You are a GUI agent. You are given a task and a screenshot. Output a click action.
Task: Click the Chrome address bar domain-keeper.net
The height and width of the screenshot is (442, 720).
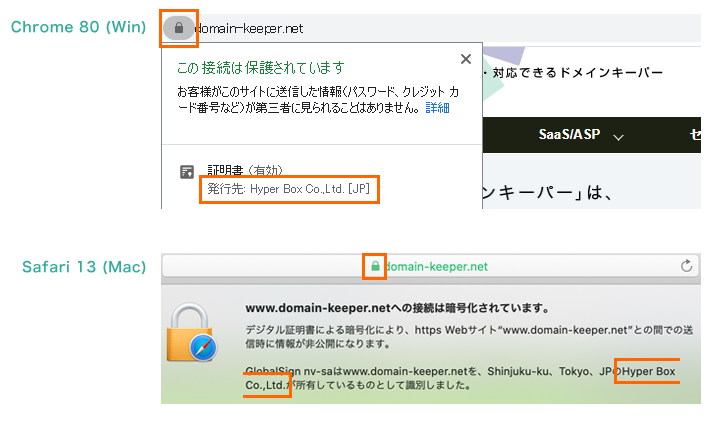point(249,28)
